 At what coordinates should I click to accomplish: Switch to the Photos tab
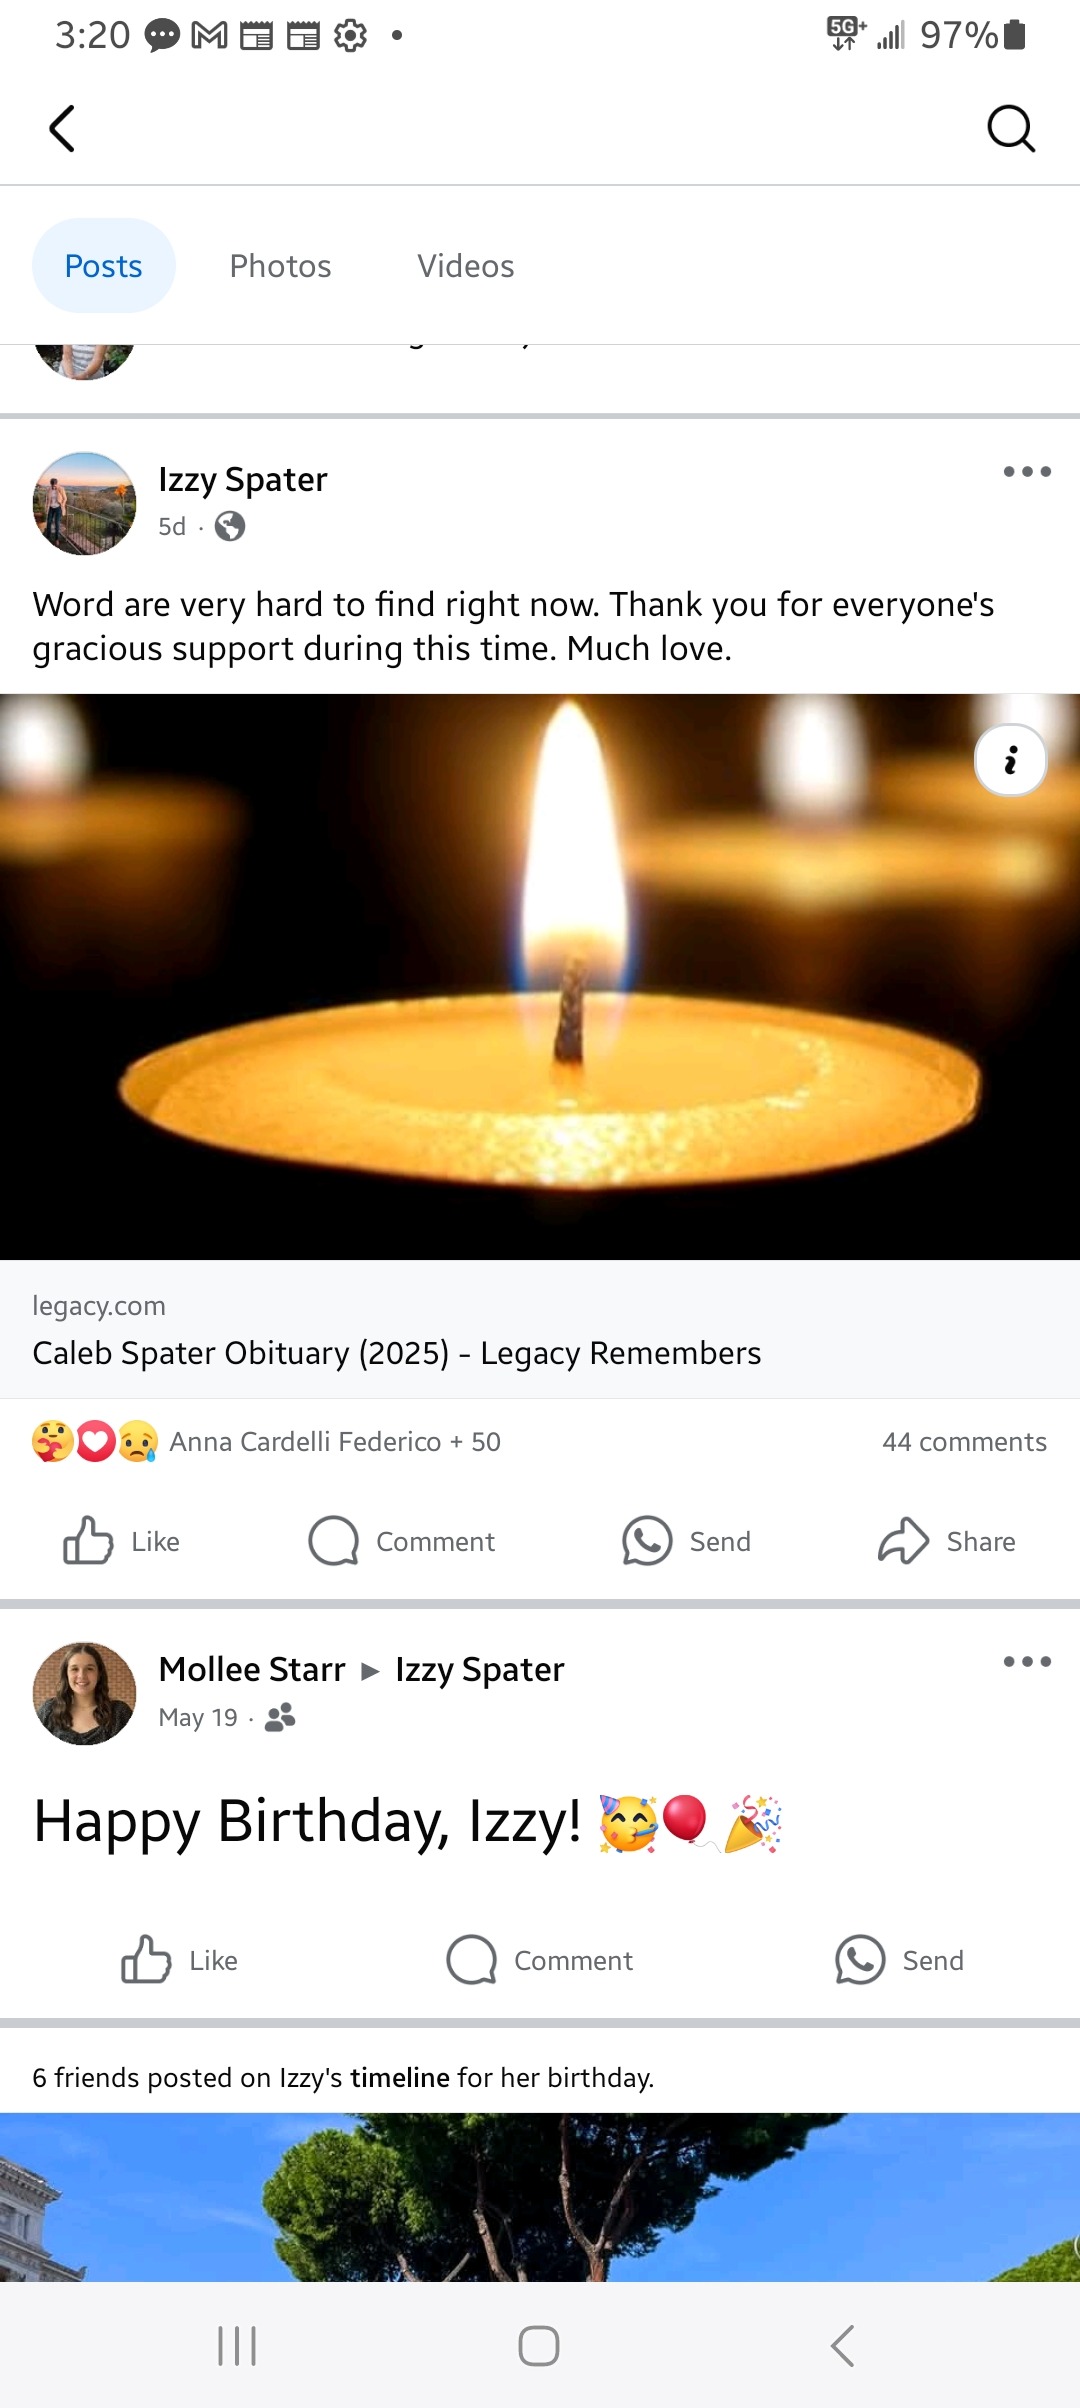pos(280,266)
